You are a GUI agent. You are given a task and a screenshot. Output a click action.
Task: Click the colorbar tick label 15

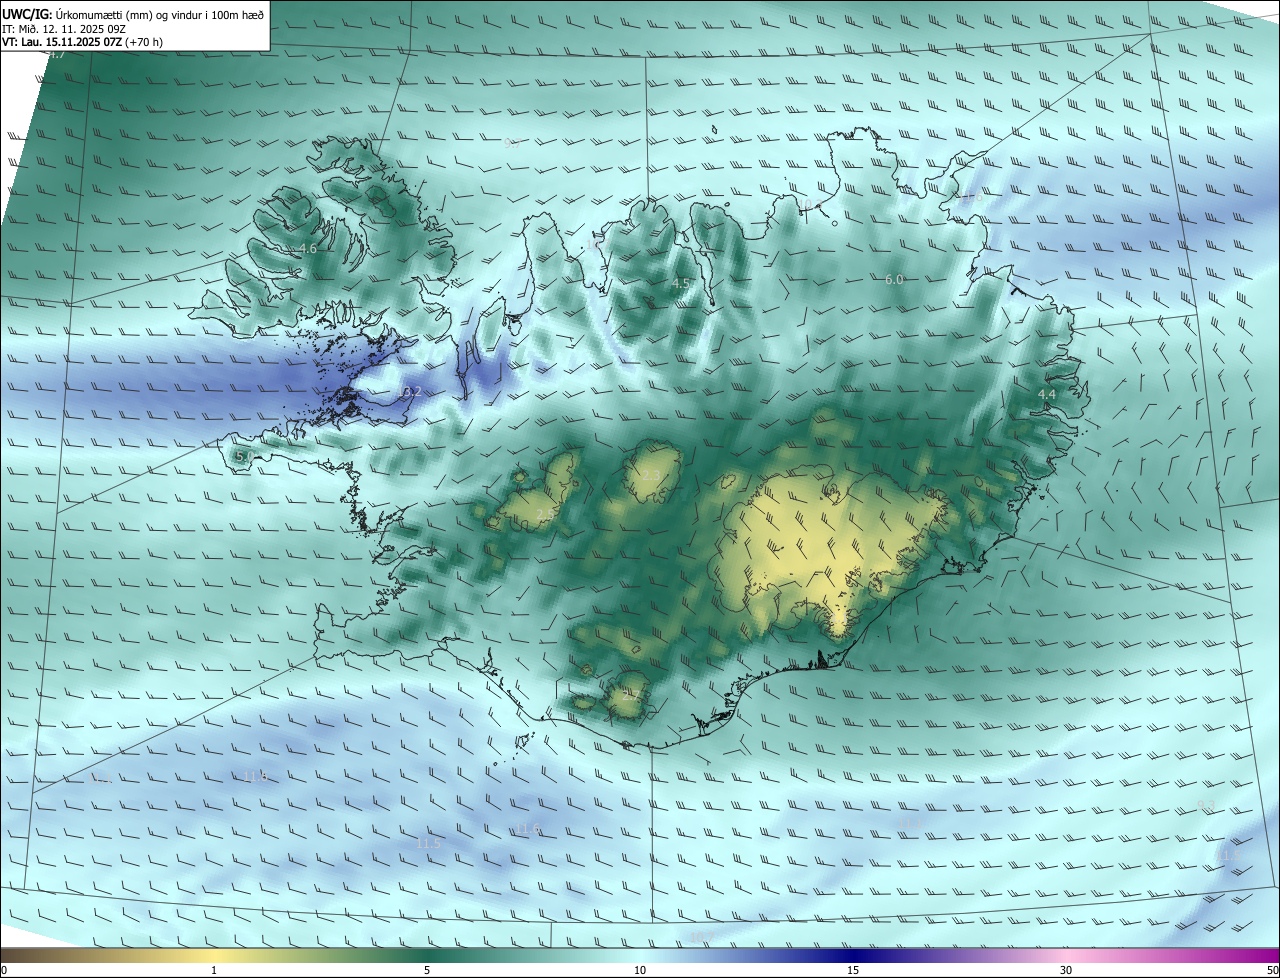tap(853, 970)
